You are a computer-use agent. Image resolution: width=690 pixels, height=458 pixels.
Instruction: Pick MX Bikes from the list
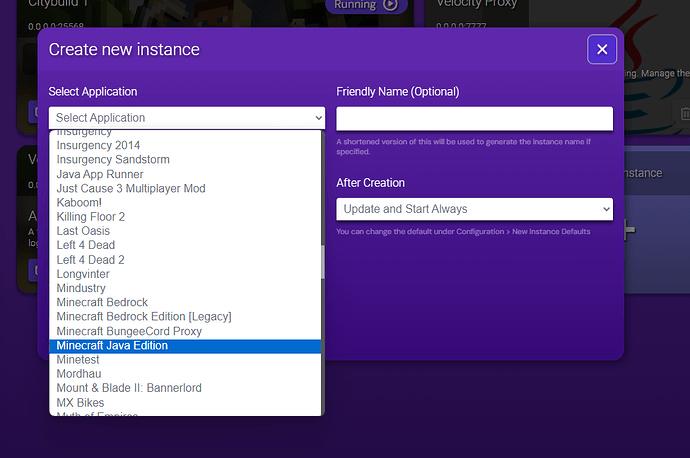(185, 403)
